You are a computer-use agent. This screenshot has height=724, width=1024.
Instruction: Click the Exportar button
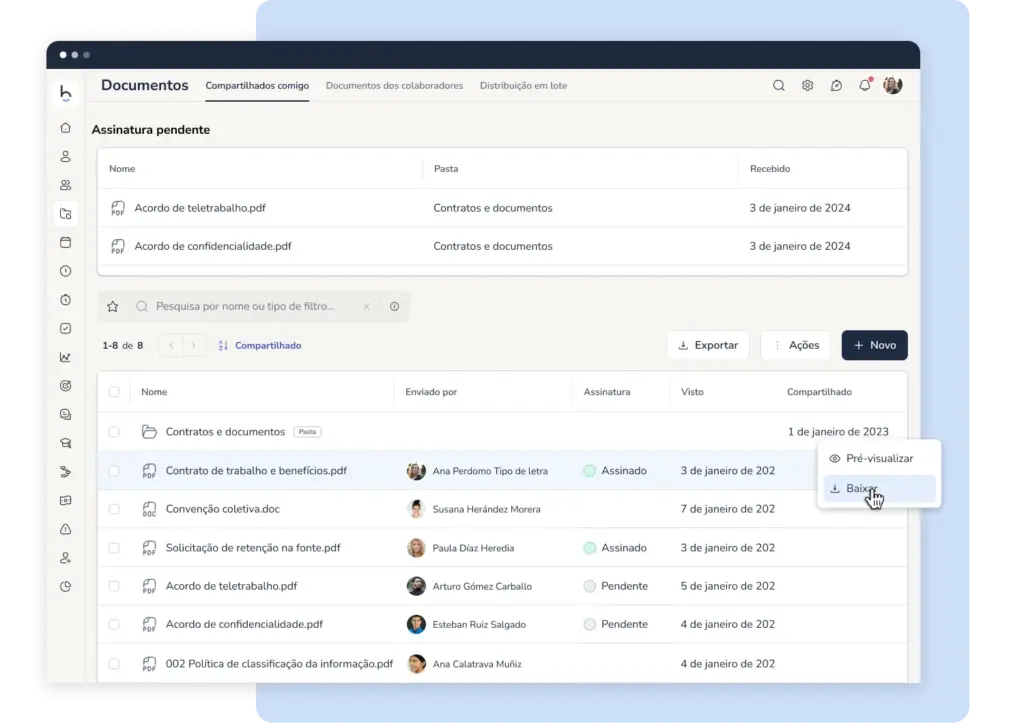[708, 345]
